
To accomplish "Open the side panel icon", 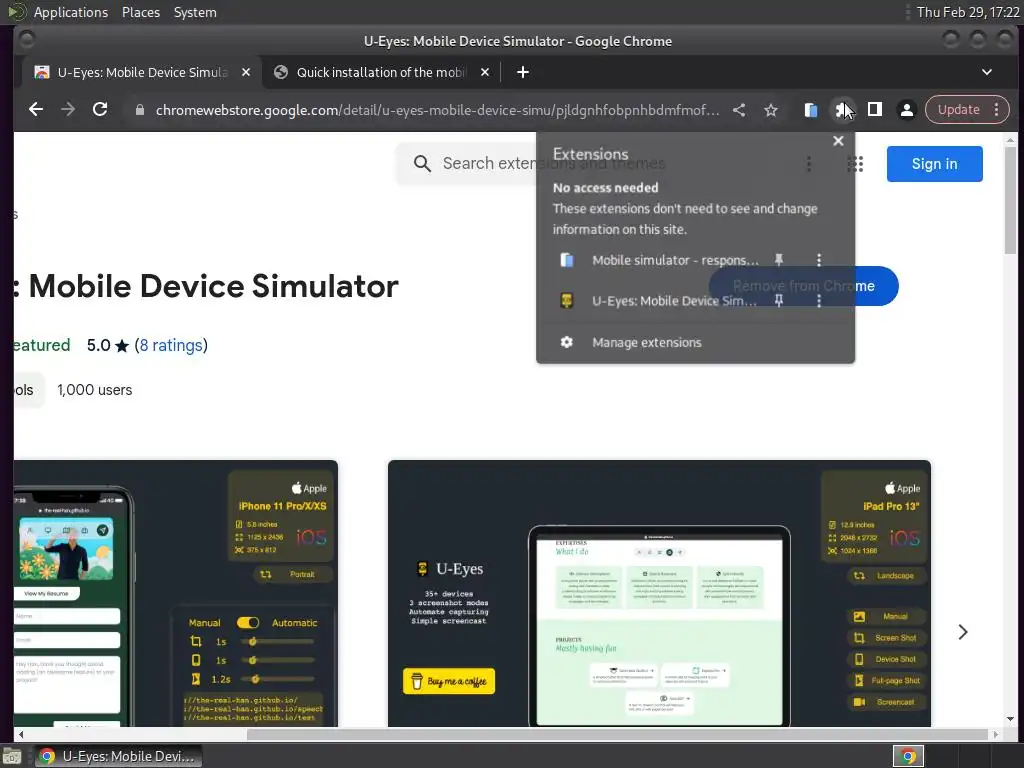I will coord(874,110).
